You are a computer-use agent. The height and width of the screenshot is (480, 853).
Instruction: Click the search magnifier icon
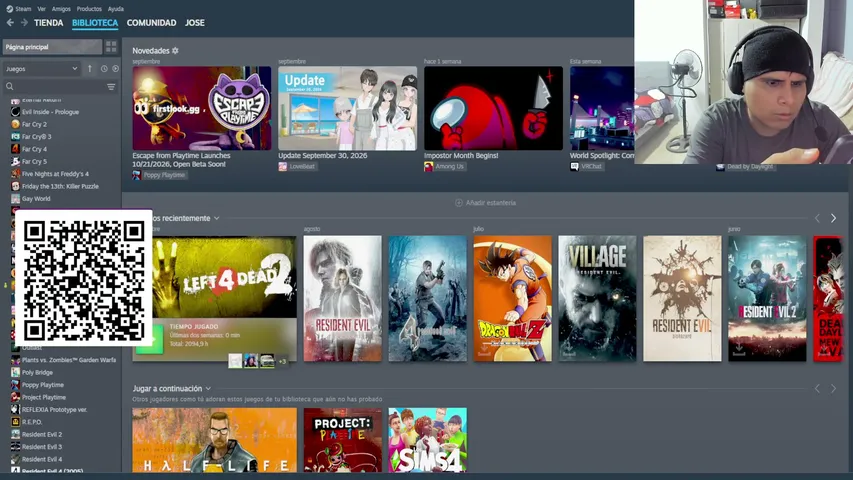(10, 87)
